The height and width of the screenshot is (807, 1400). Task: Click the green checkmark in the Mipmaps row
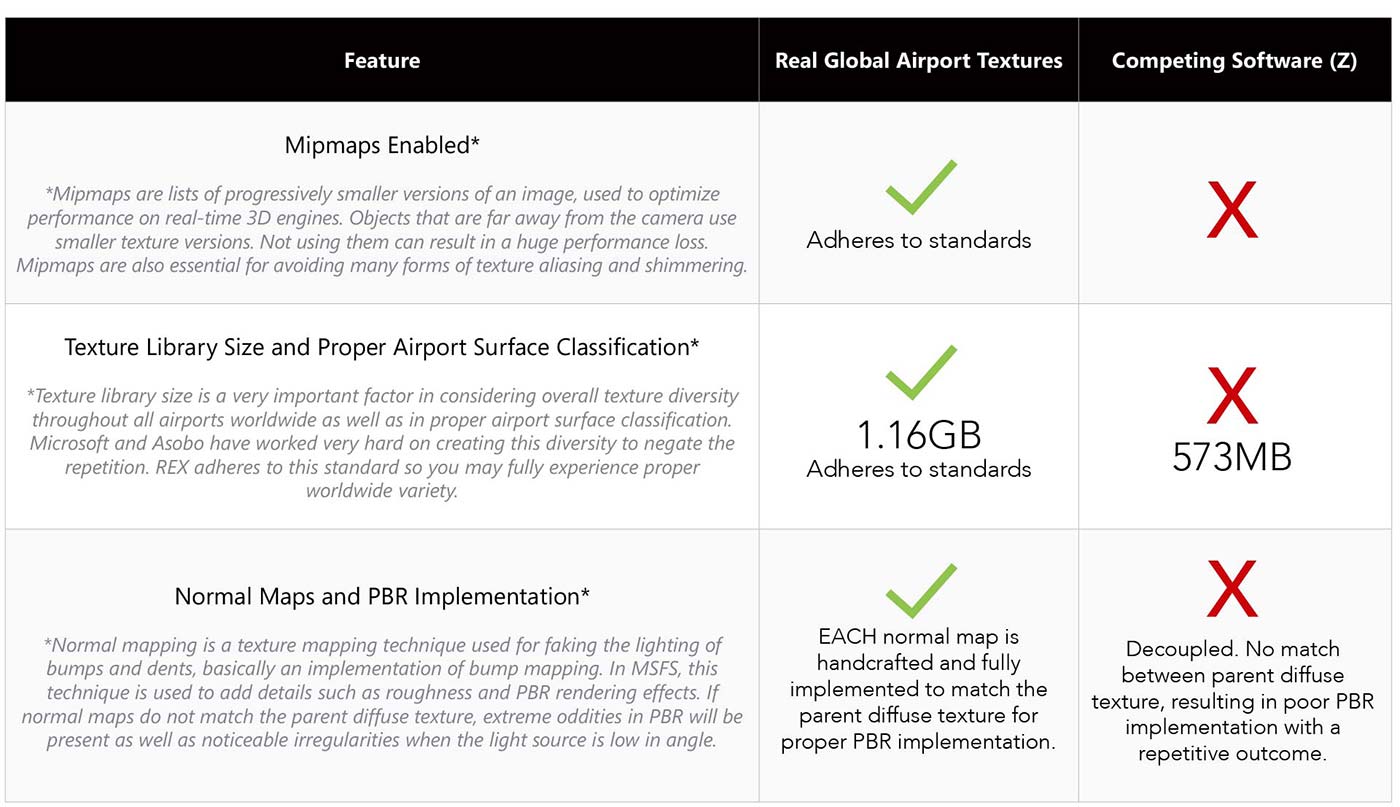(920, 187)
